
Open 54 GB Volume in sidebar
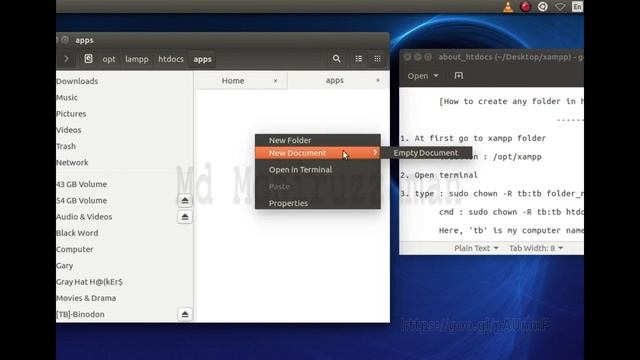pyautogui.click(x=82, y=200)
